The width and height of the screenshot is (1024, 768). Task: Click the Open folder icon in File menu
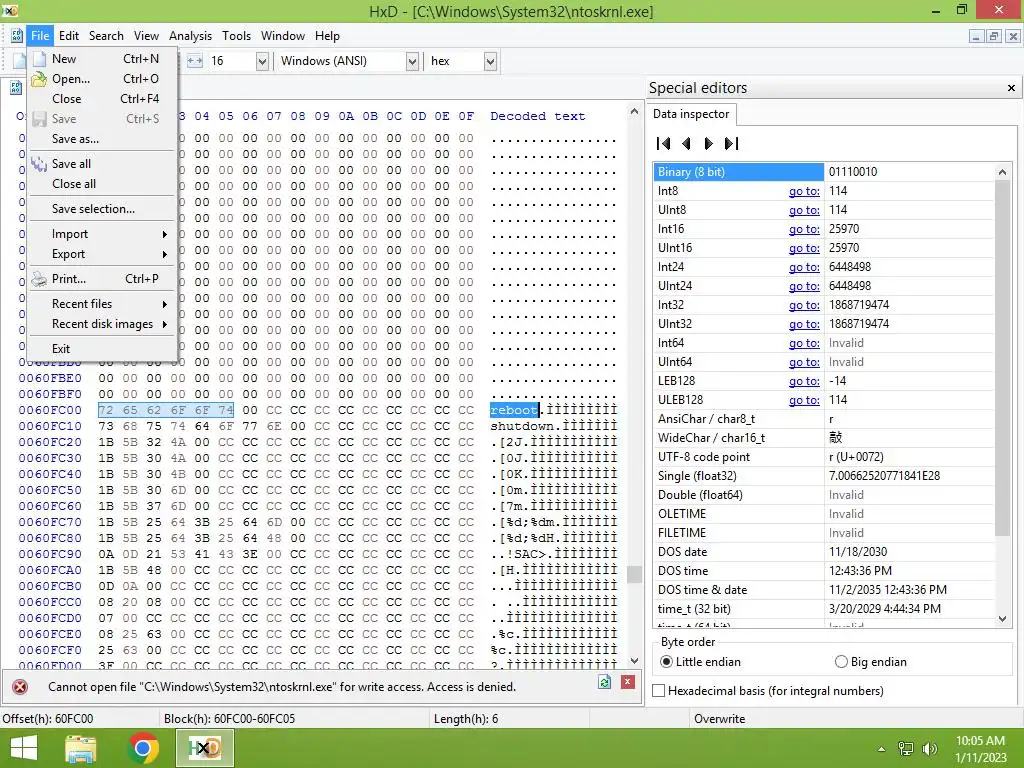pos(39,79)
